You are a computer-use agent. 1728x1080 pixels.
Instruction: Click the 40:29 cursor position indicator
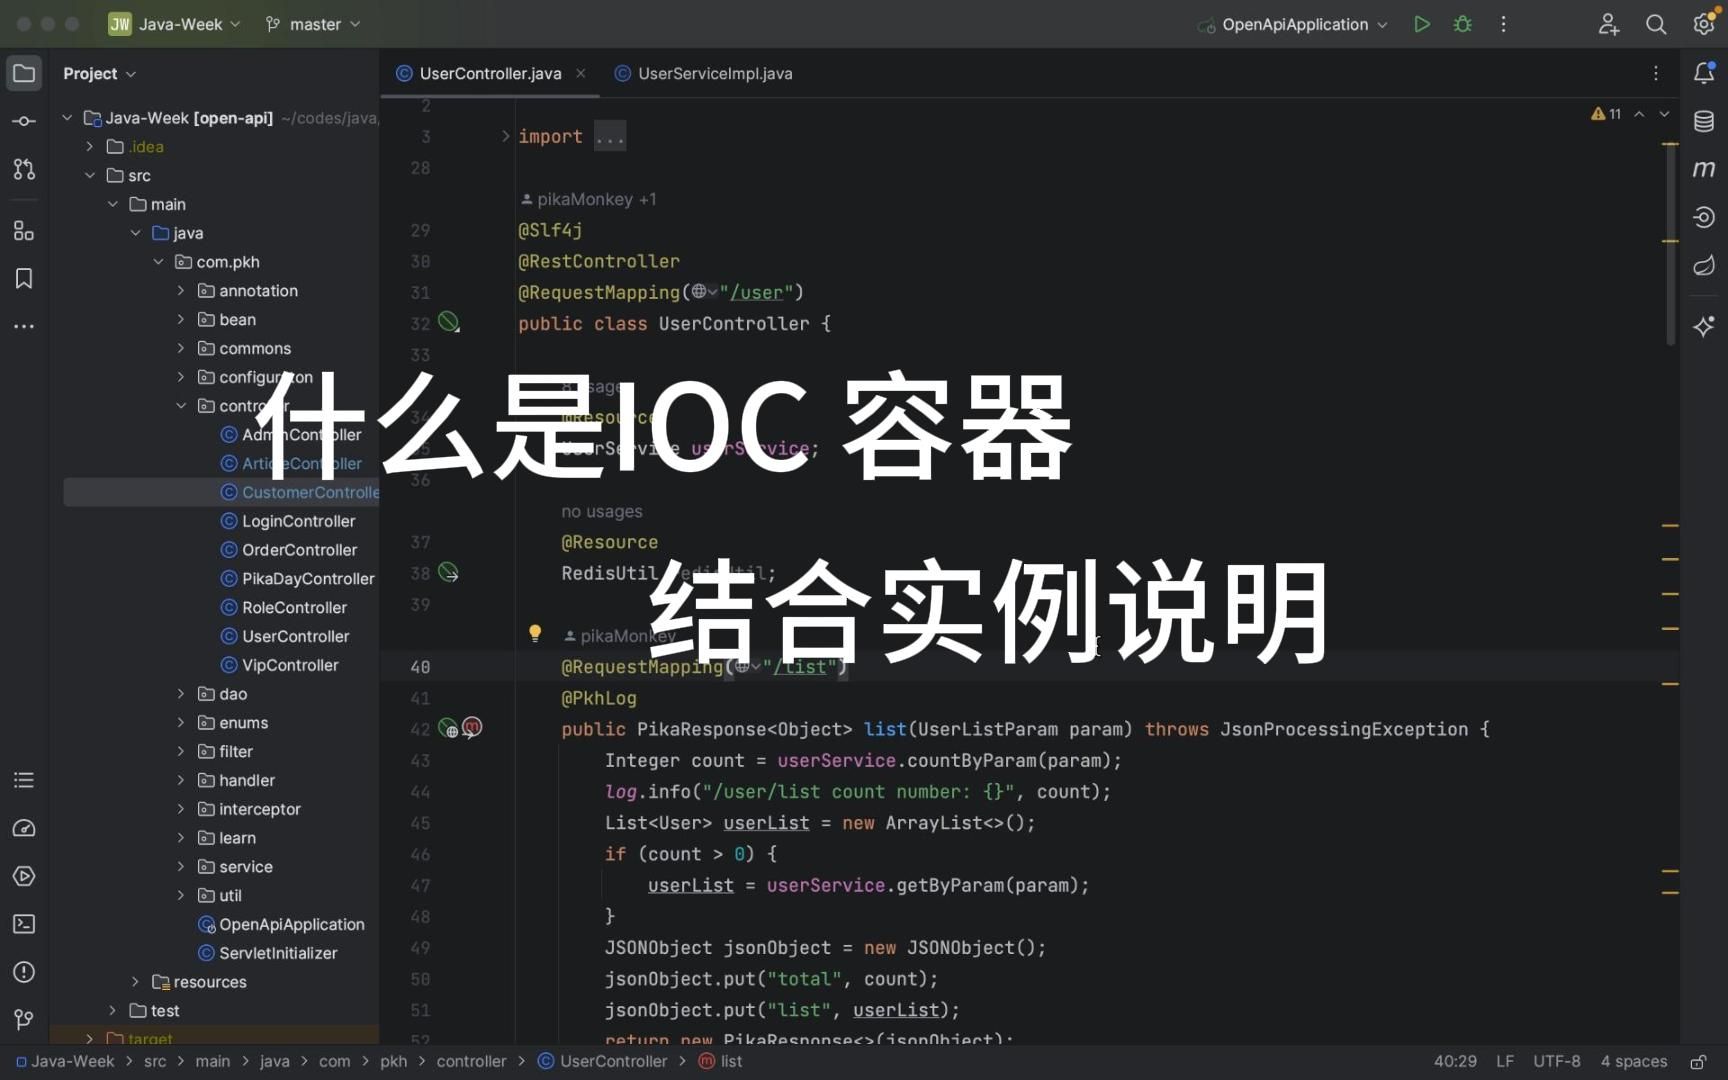(x=1455, y=1061)
